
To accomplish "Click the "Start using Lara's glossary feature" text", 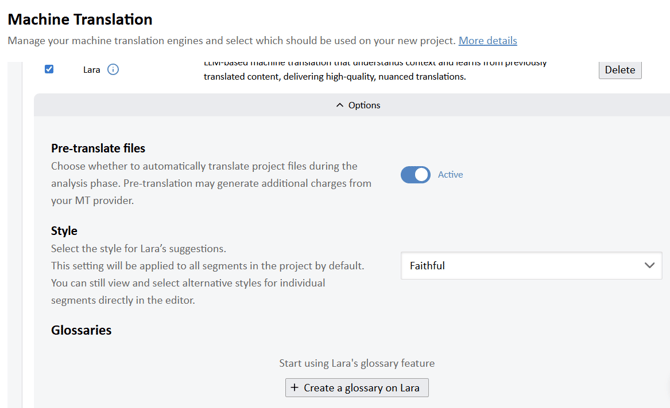I will tap(356, 363).
